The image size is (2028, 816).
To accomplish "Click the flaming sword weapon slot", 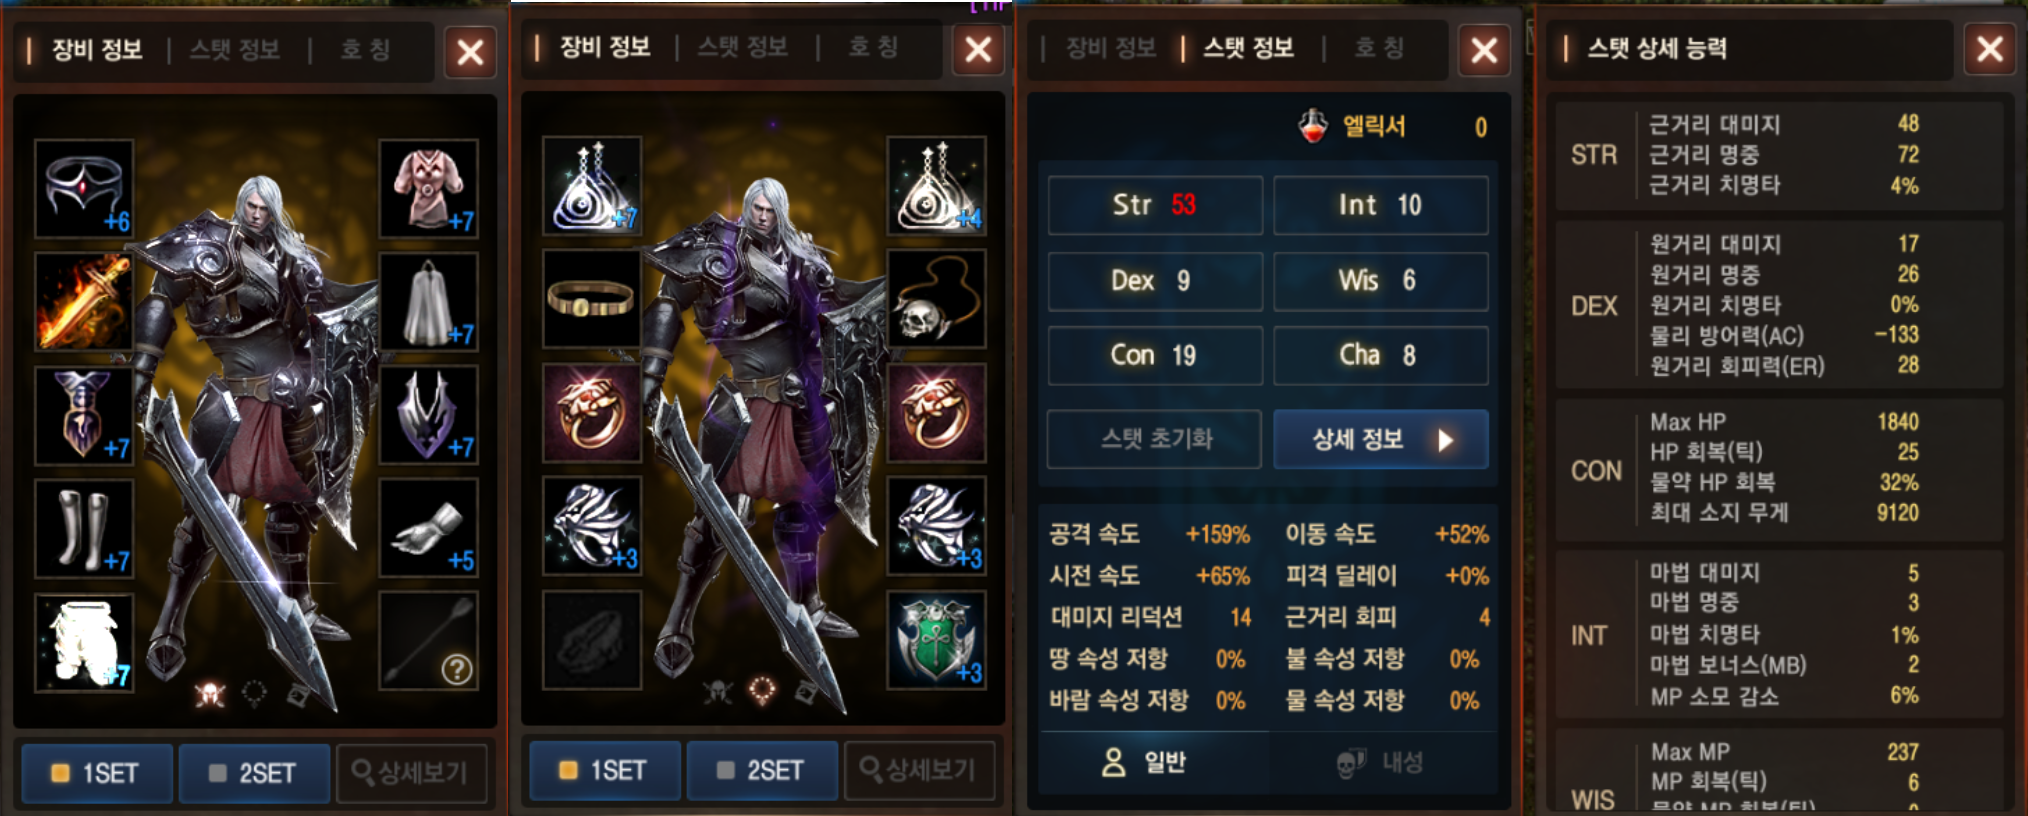I will click(84, 302).
